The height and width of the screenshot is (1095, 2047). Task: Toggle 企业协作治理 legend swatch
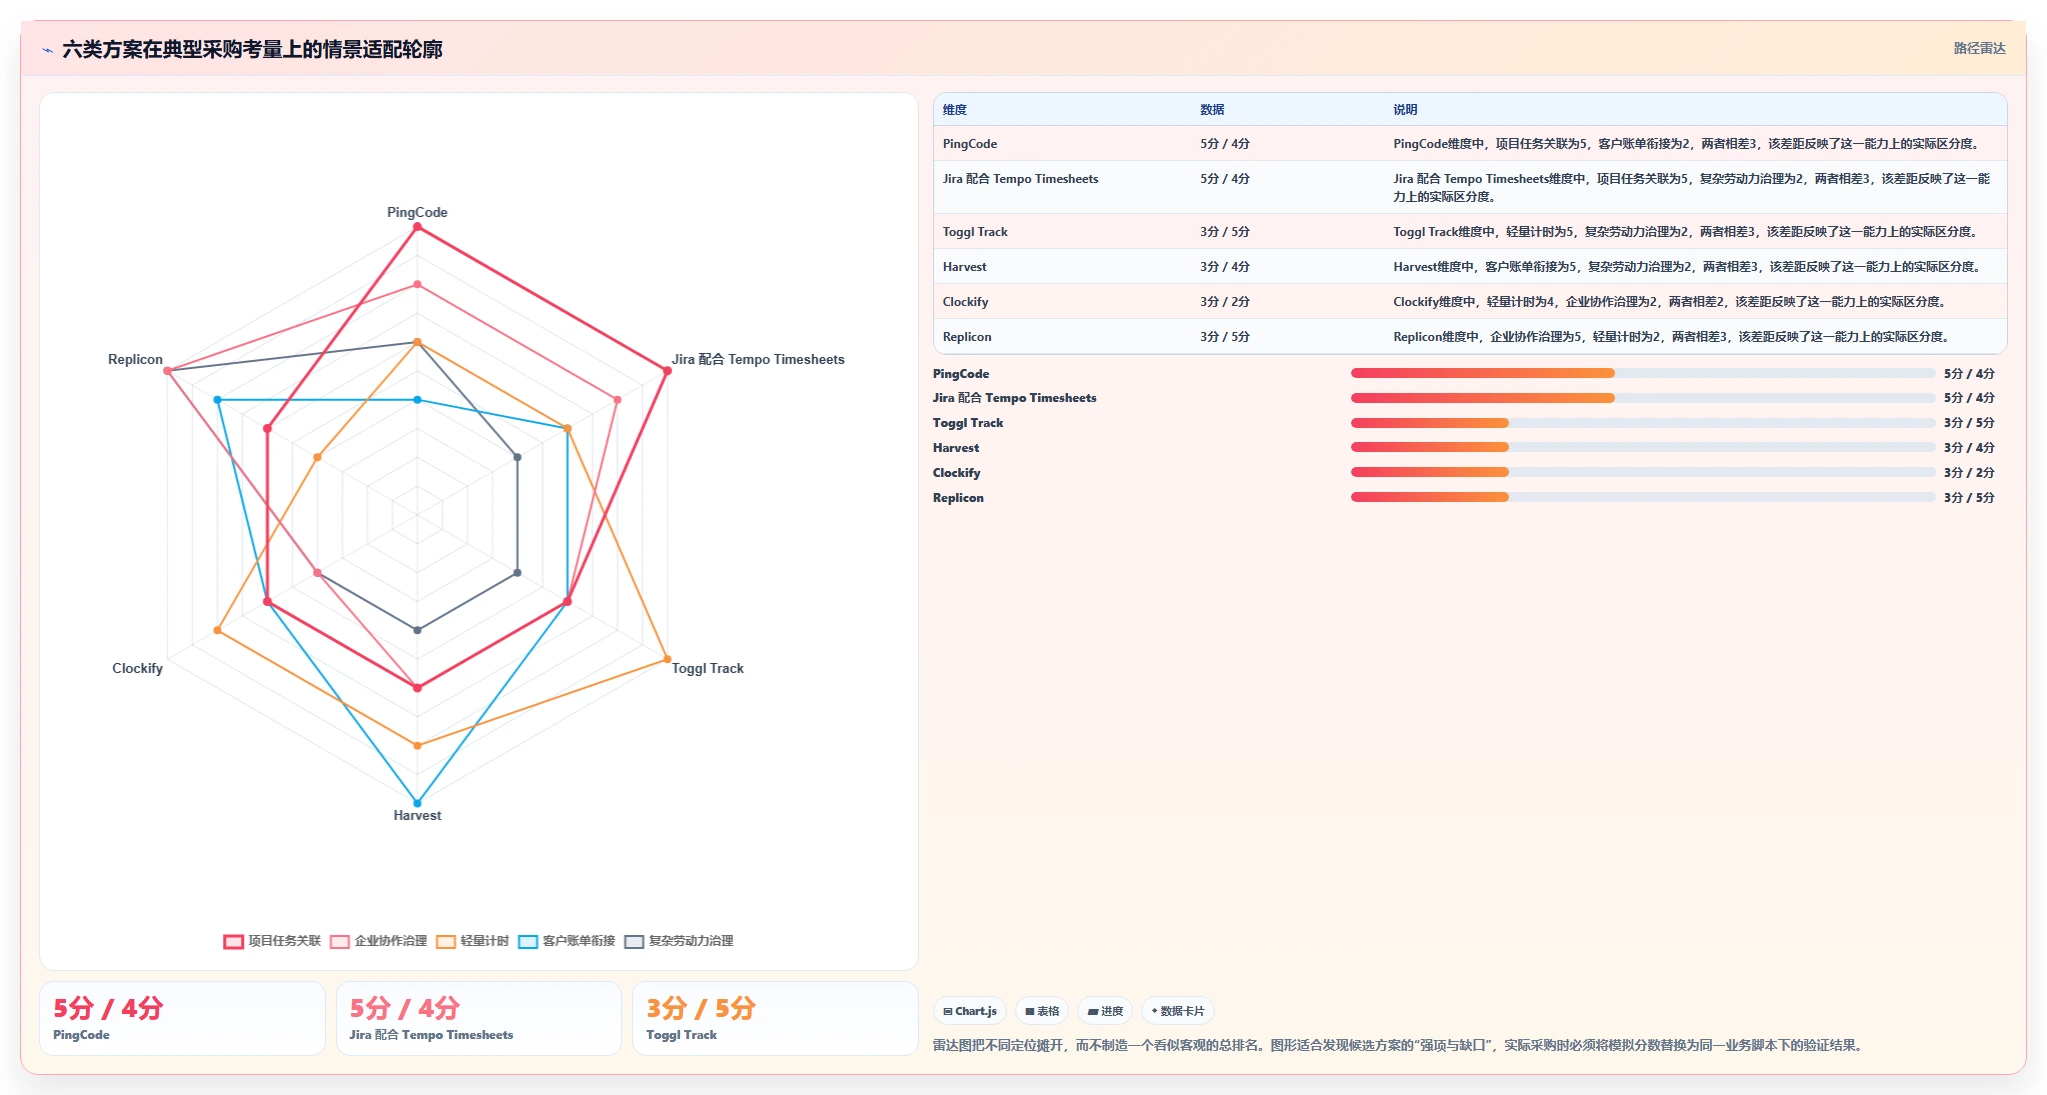(339, 941)
